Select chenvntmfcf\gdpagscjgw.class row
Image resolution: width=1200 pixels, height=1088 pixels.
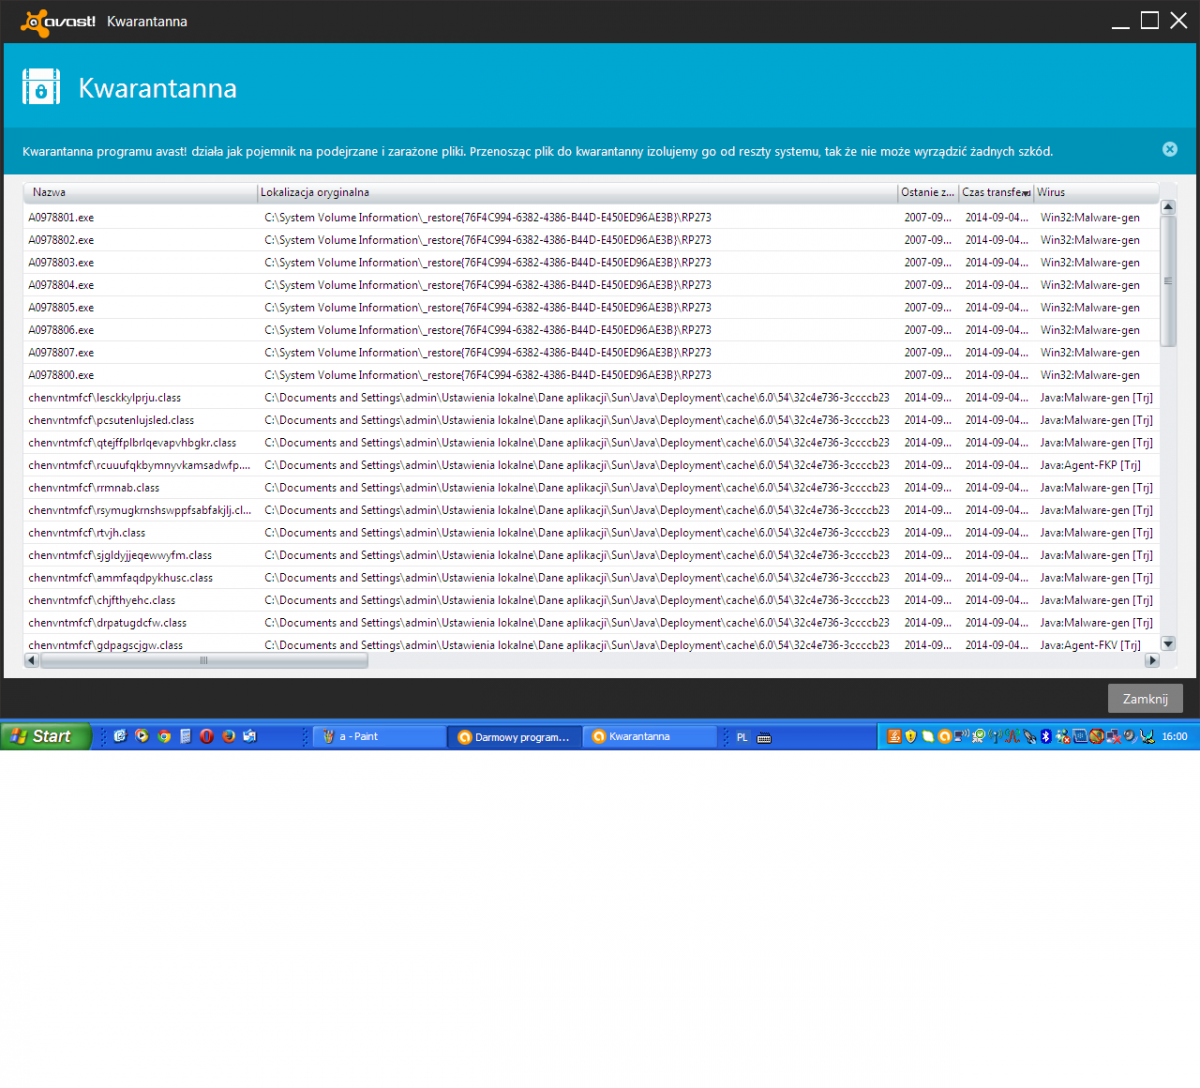[x=591, y=645]
